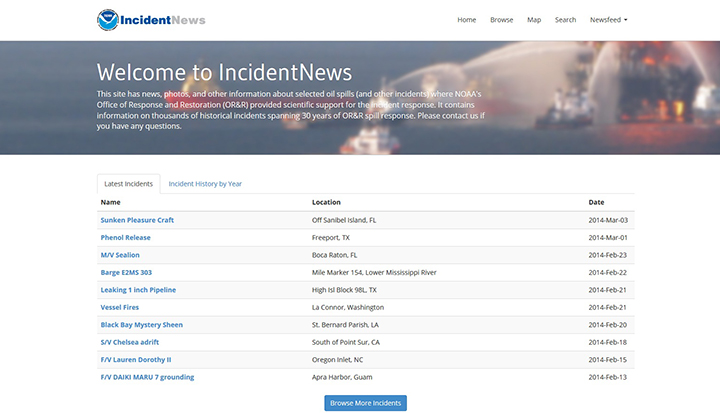Expand the Newsfeed dropdown
The image size is (720, 413).
[608, 20]
